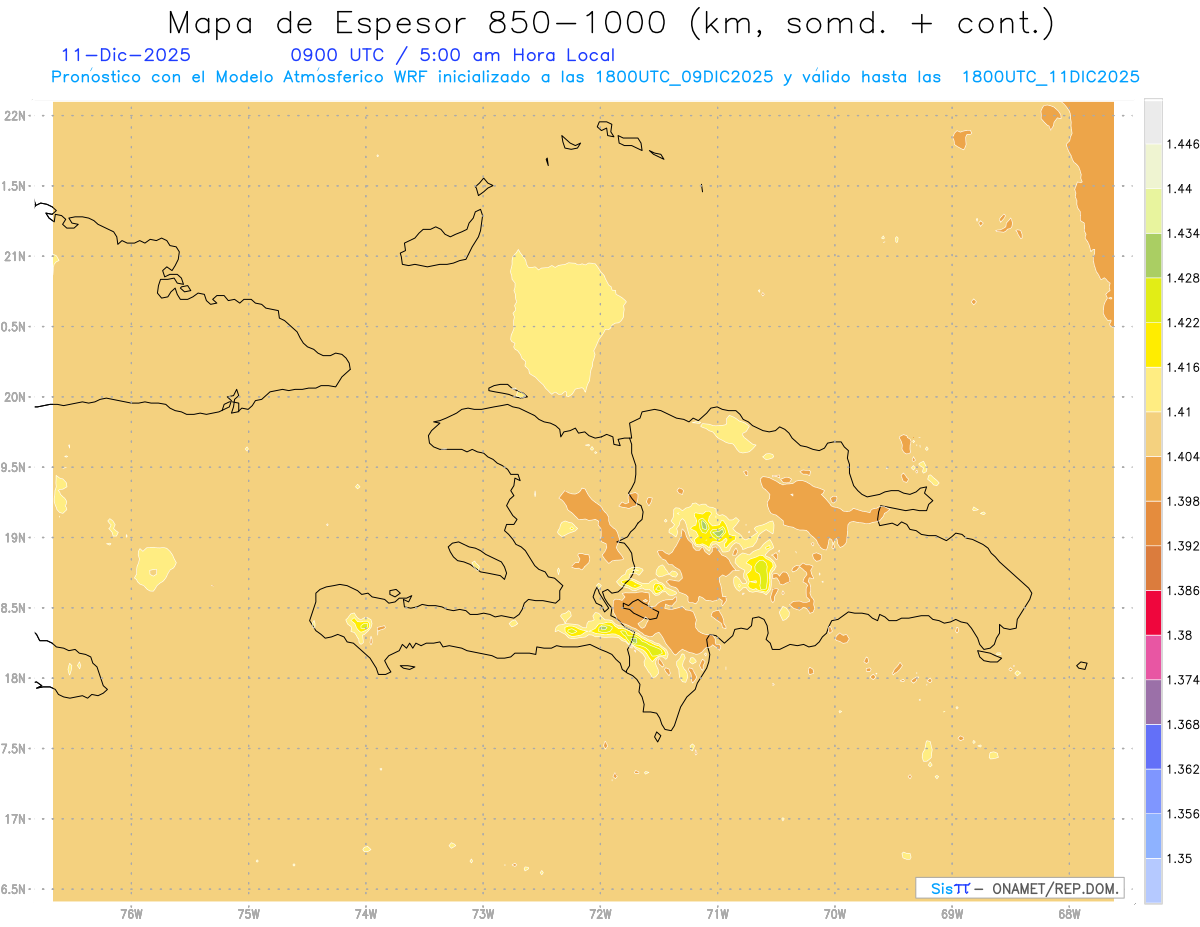The image size is (1200, 927).
Task: Click the 18N latitude axis label
Action: point(17,678)
